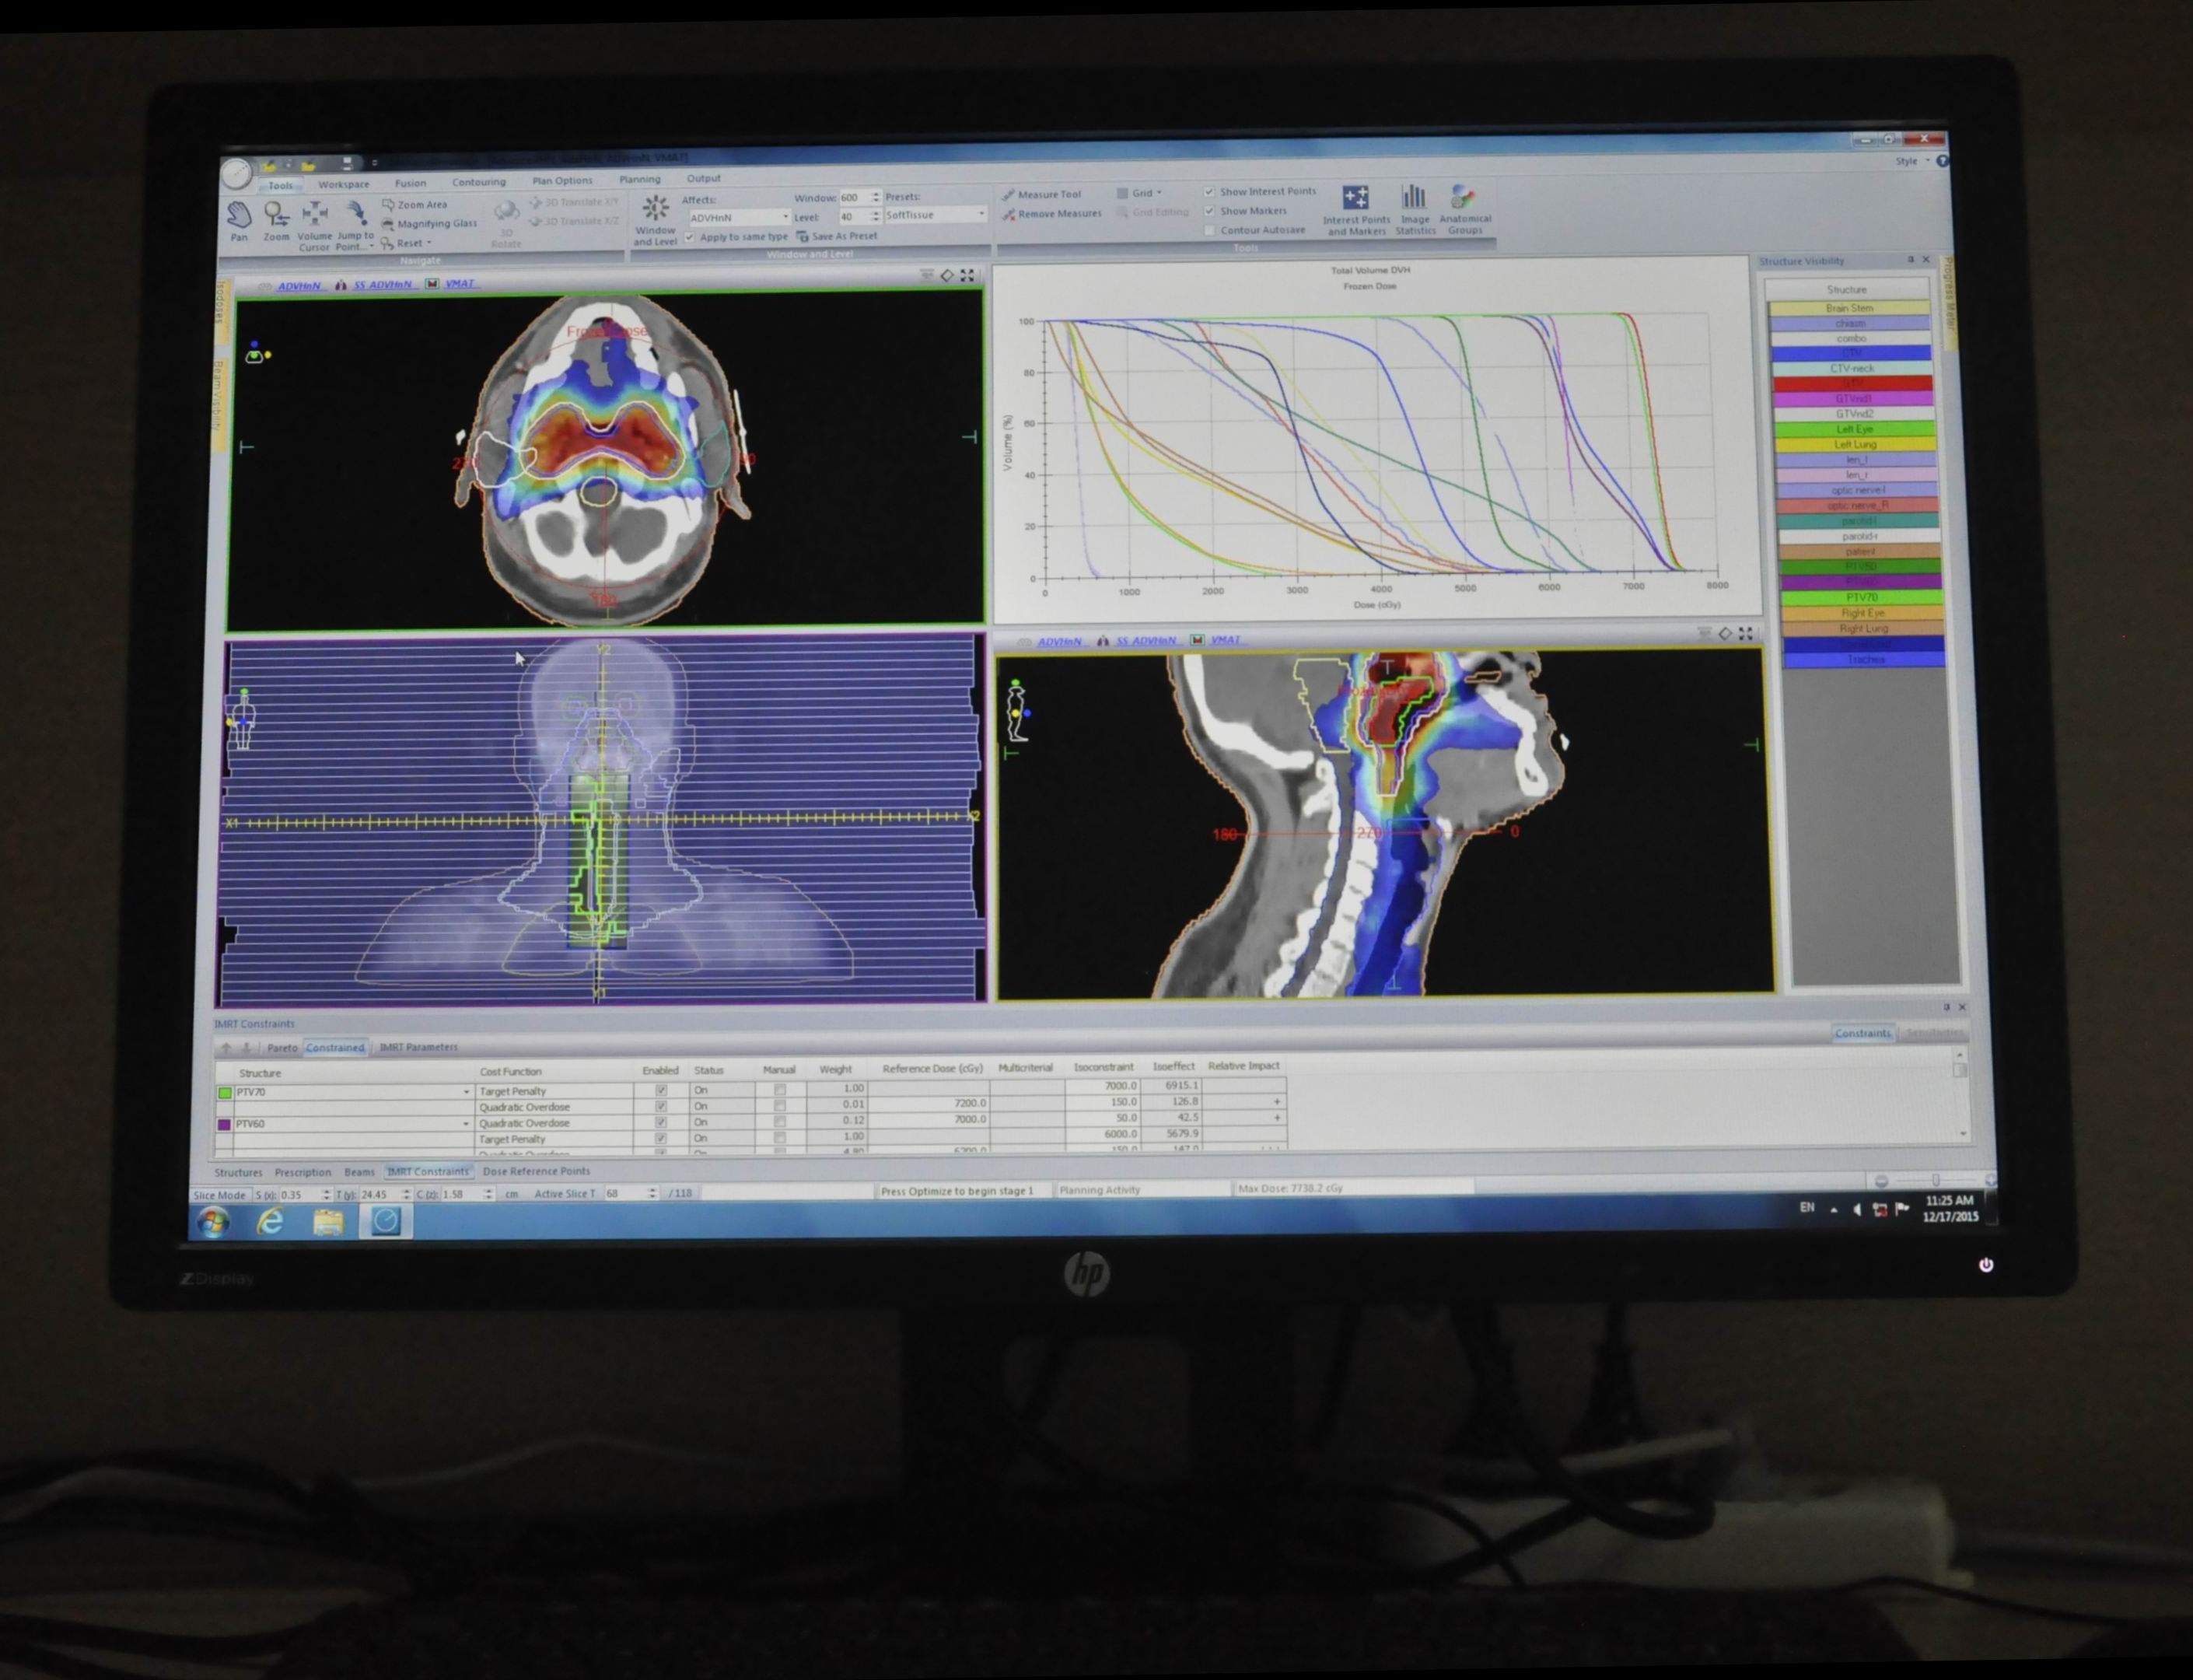Switch to the Contouring ribbon tab
Screen dimensions: 2193x1680
478,182
